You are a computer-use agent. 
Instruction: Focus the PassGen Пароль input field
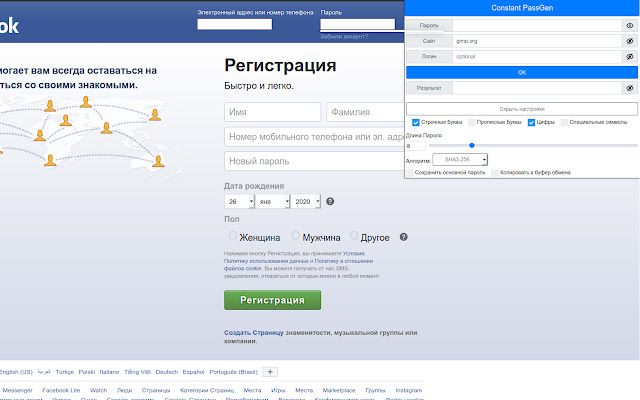tap(537, 25)
